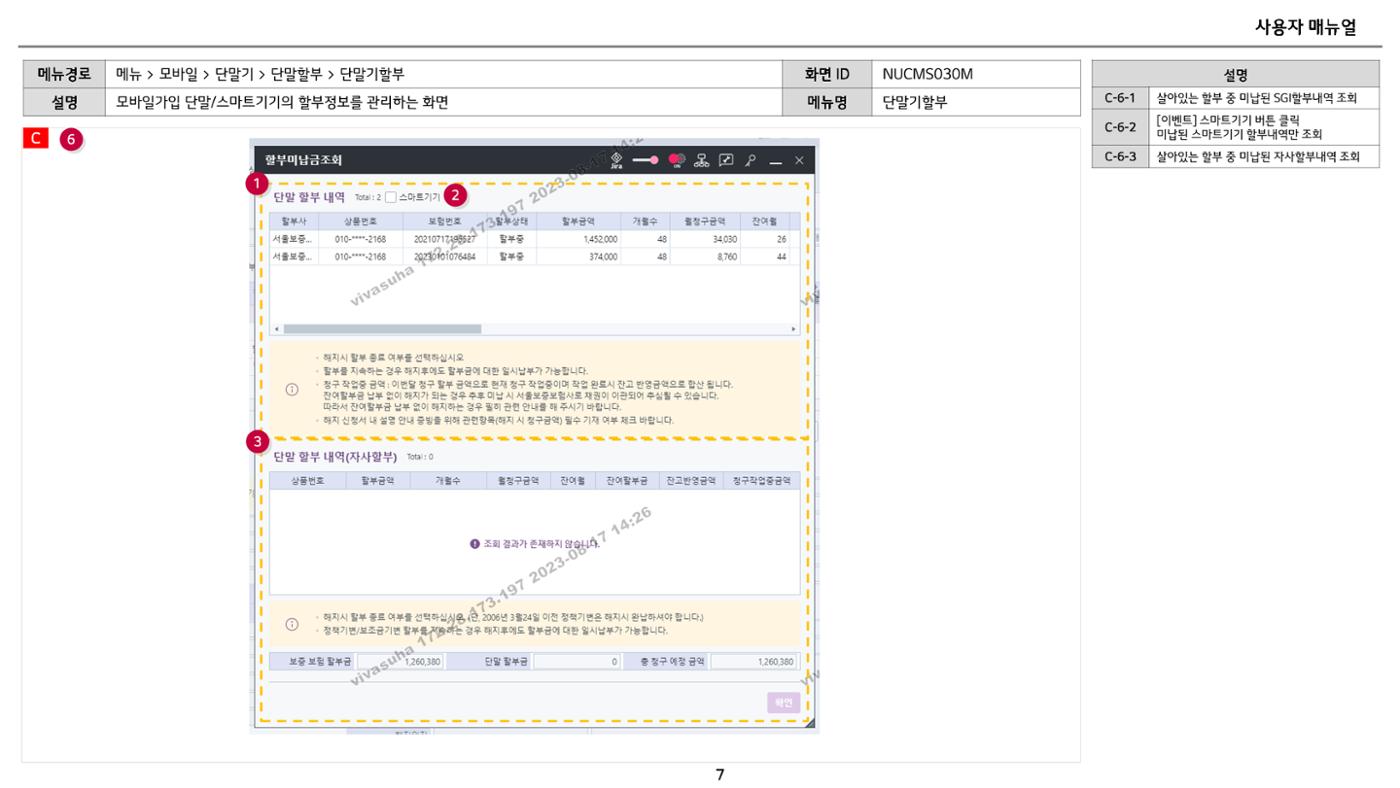Click the 잔여월 cell showing 44
1400x788 pixels.
764,256
